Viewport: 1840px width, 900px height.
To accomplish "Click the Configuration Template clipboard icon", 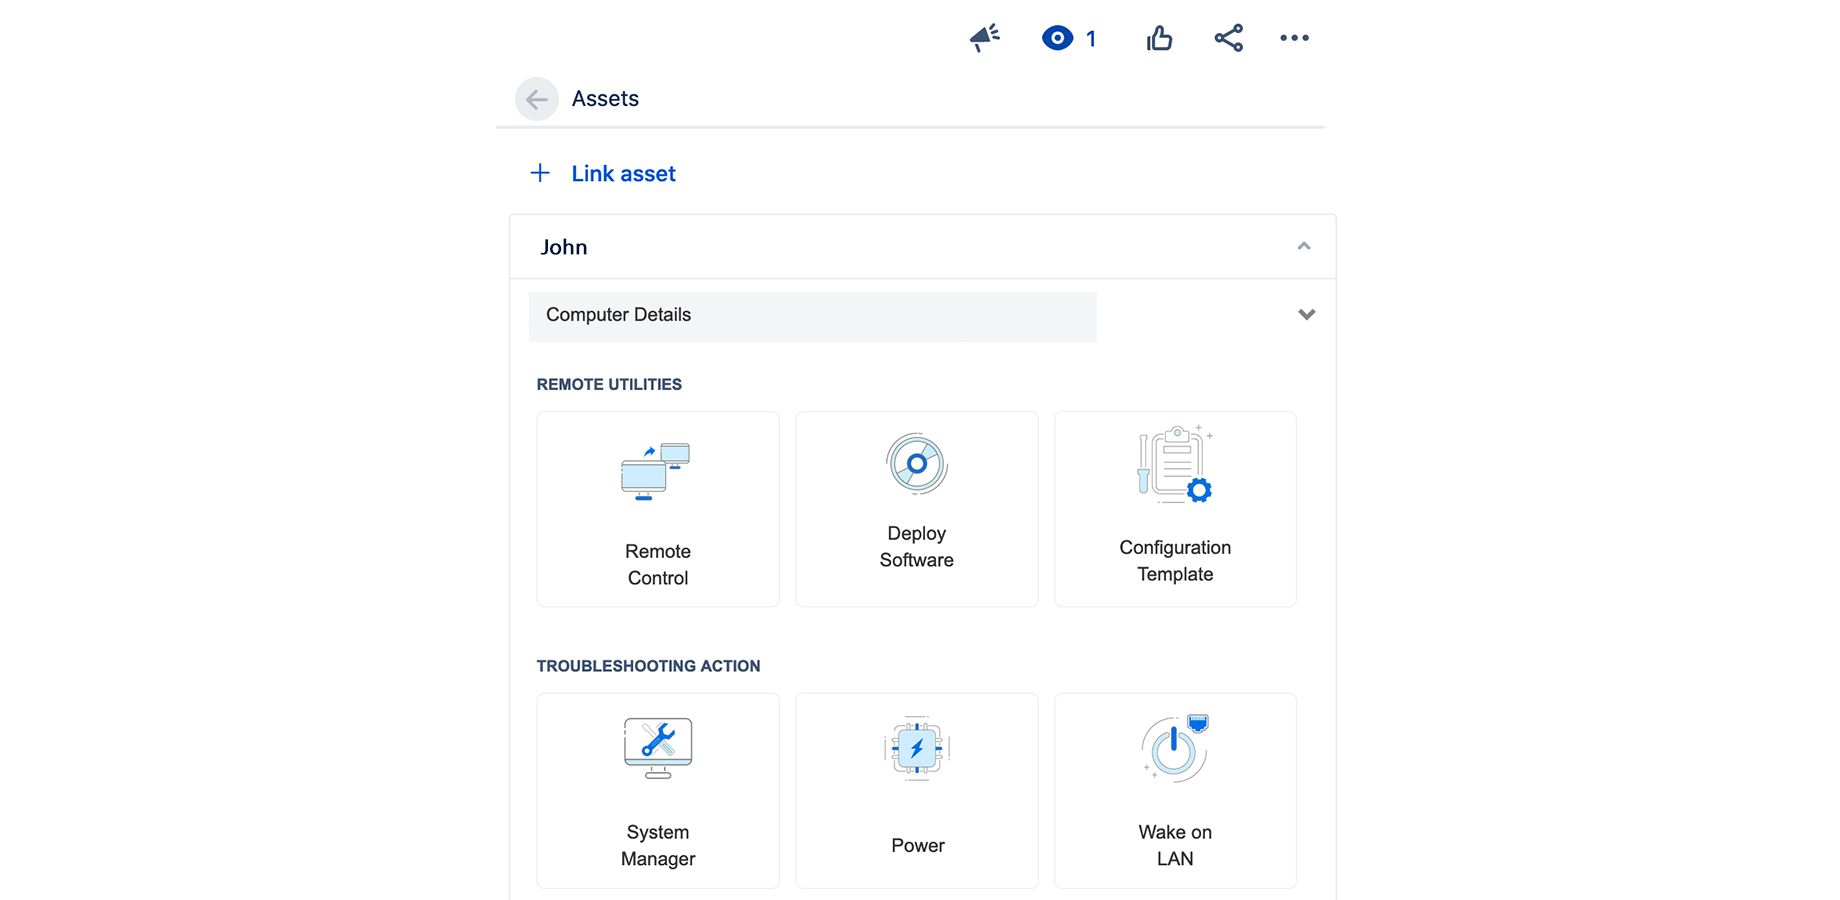I will coord(1175,464).
